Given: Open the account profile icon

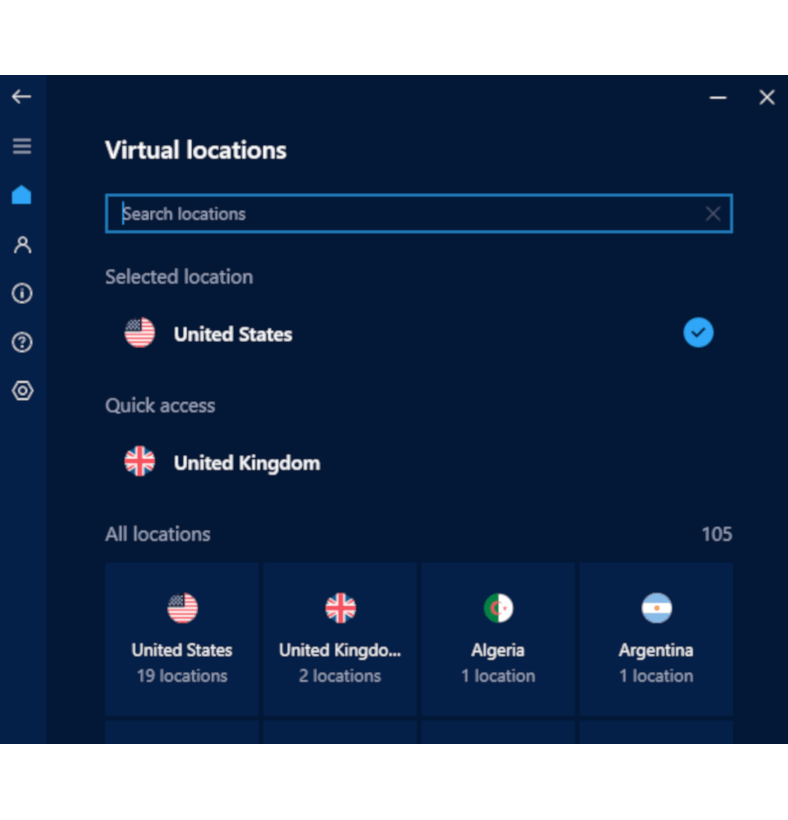Looking at the screenshot, I should (22, 244).
